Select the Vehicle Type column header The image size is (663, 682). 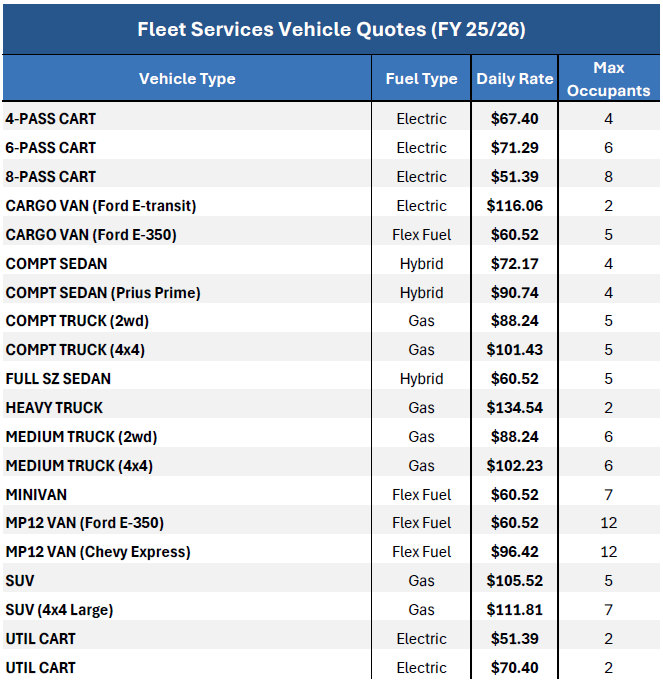pyautogui.click(x=187, y=79)
